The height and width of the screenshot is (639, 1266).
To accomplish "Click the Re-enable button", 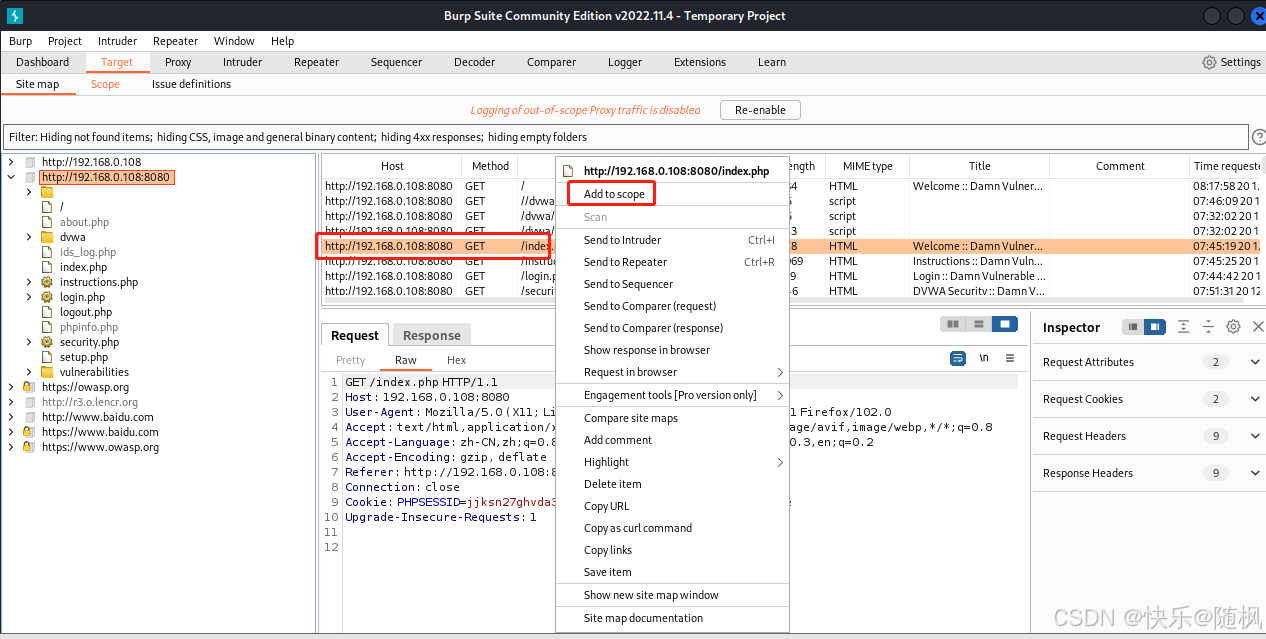I will [x=760, y=110].
